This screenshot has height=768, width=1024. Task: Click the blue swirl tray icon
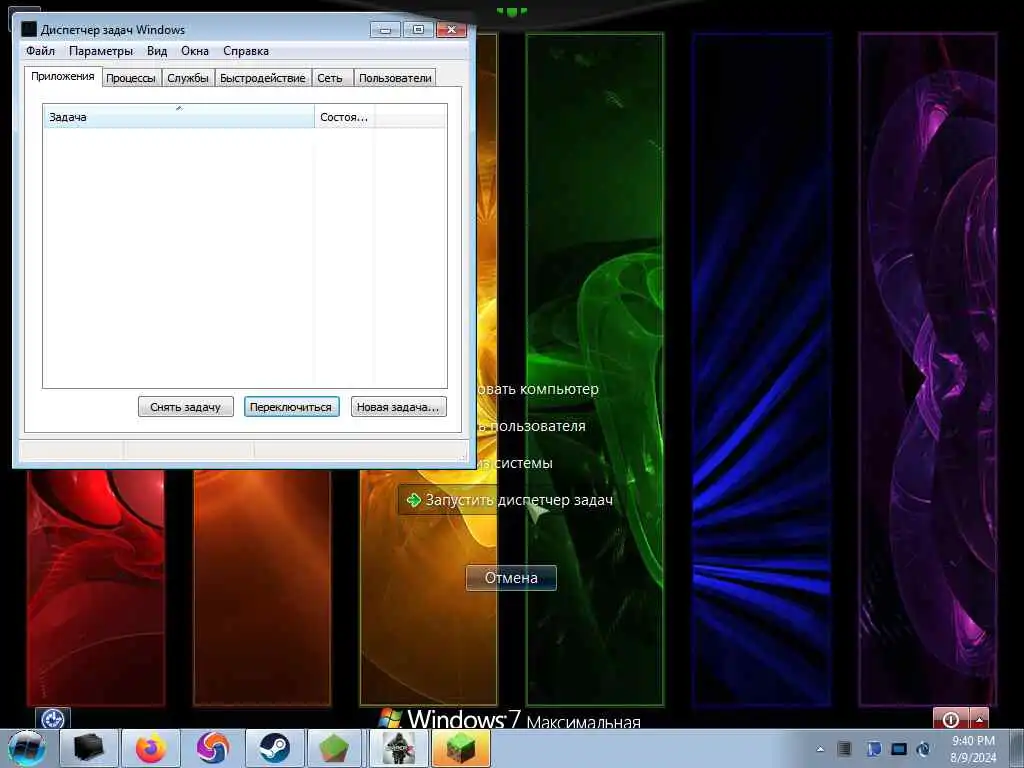tap(923, 749)
